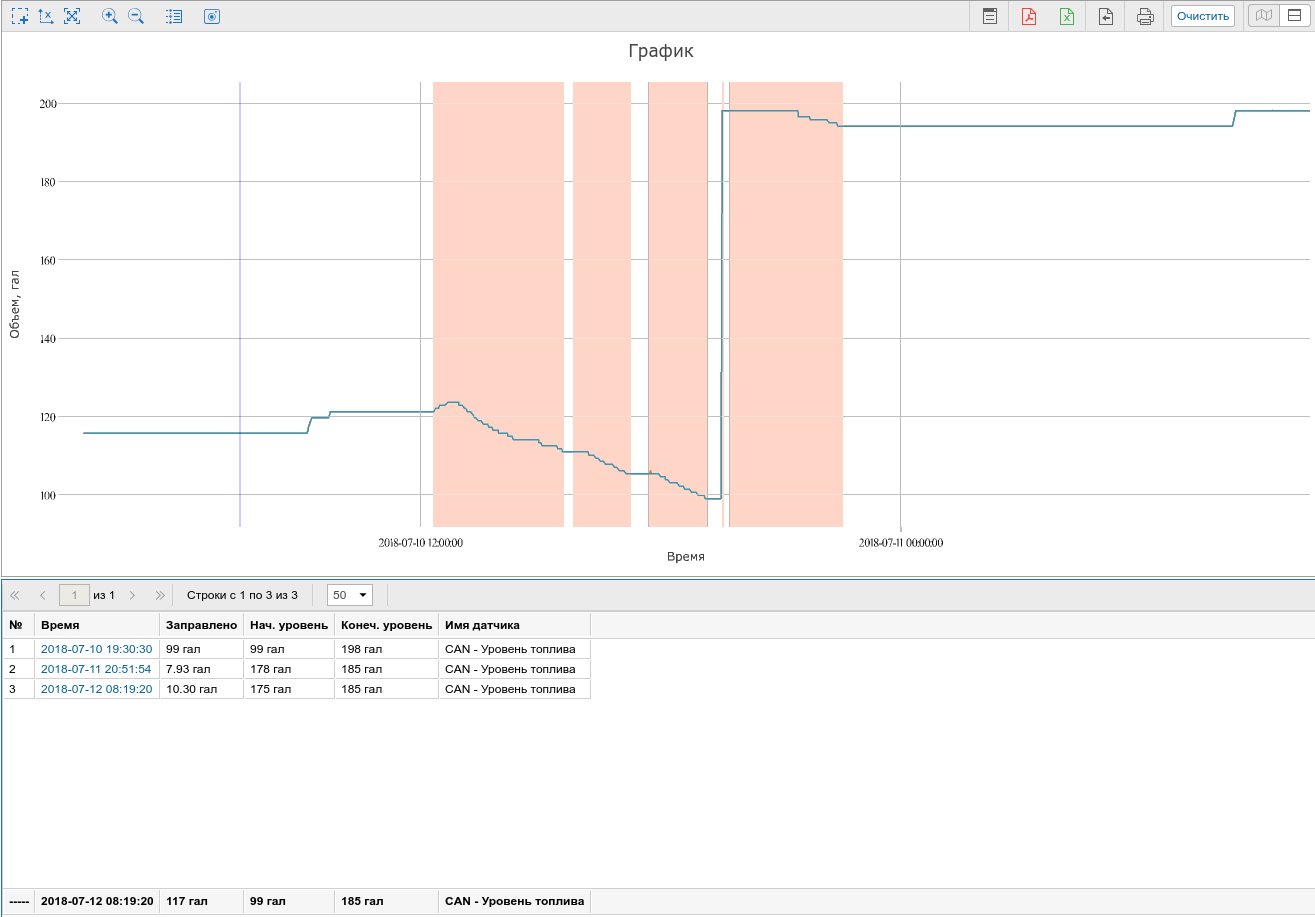Toggle the map view button
The image size is (1315, 917).
[x=1265, y=16]
